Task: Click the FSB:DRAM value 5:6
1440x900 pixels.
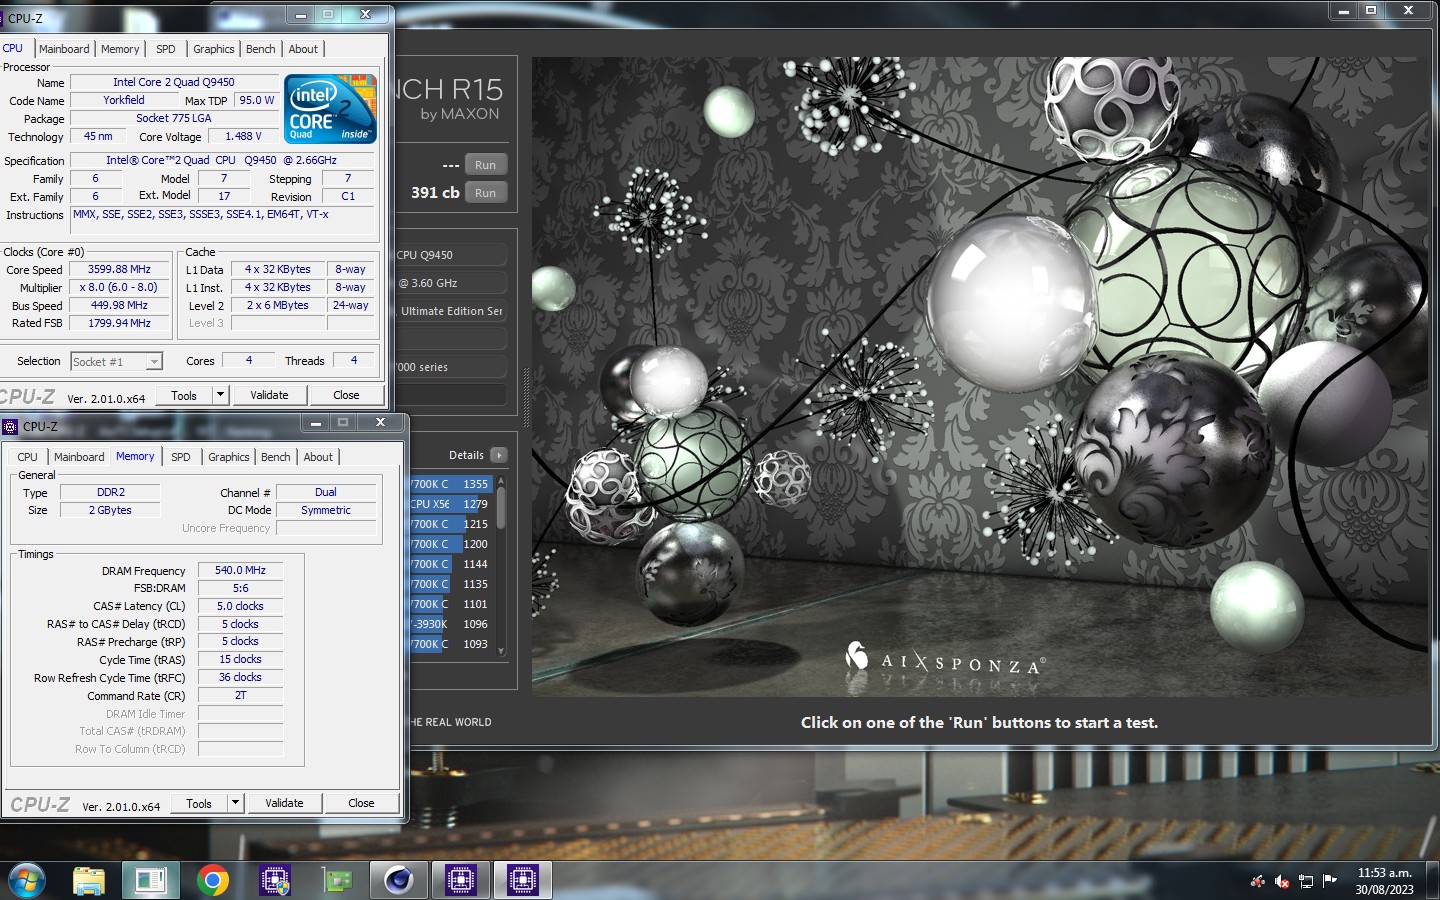Action: 240,588
